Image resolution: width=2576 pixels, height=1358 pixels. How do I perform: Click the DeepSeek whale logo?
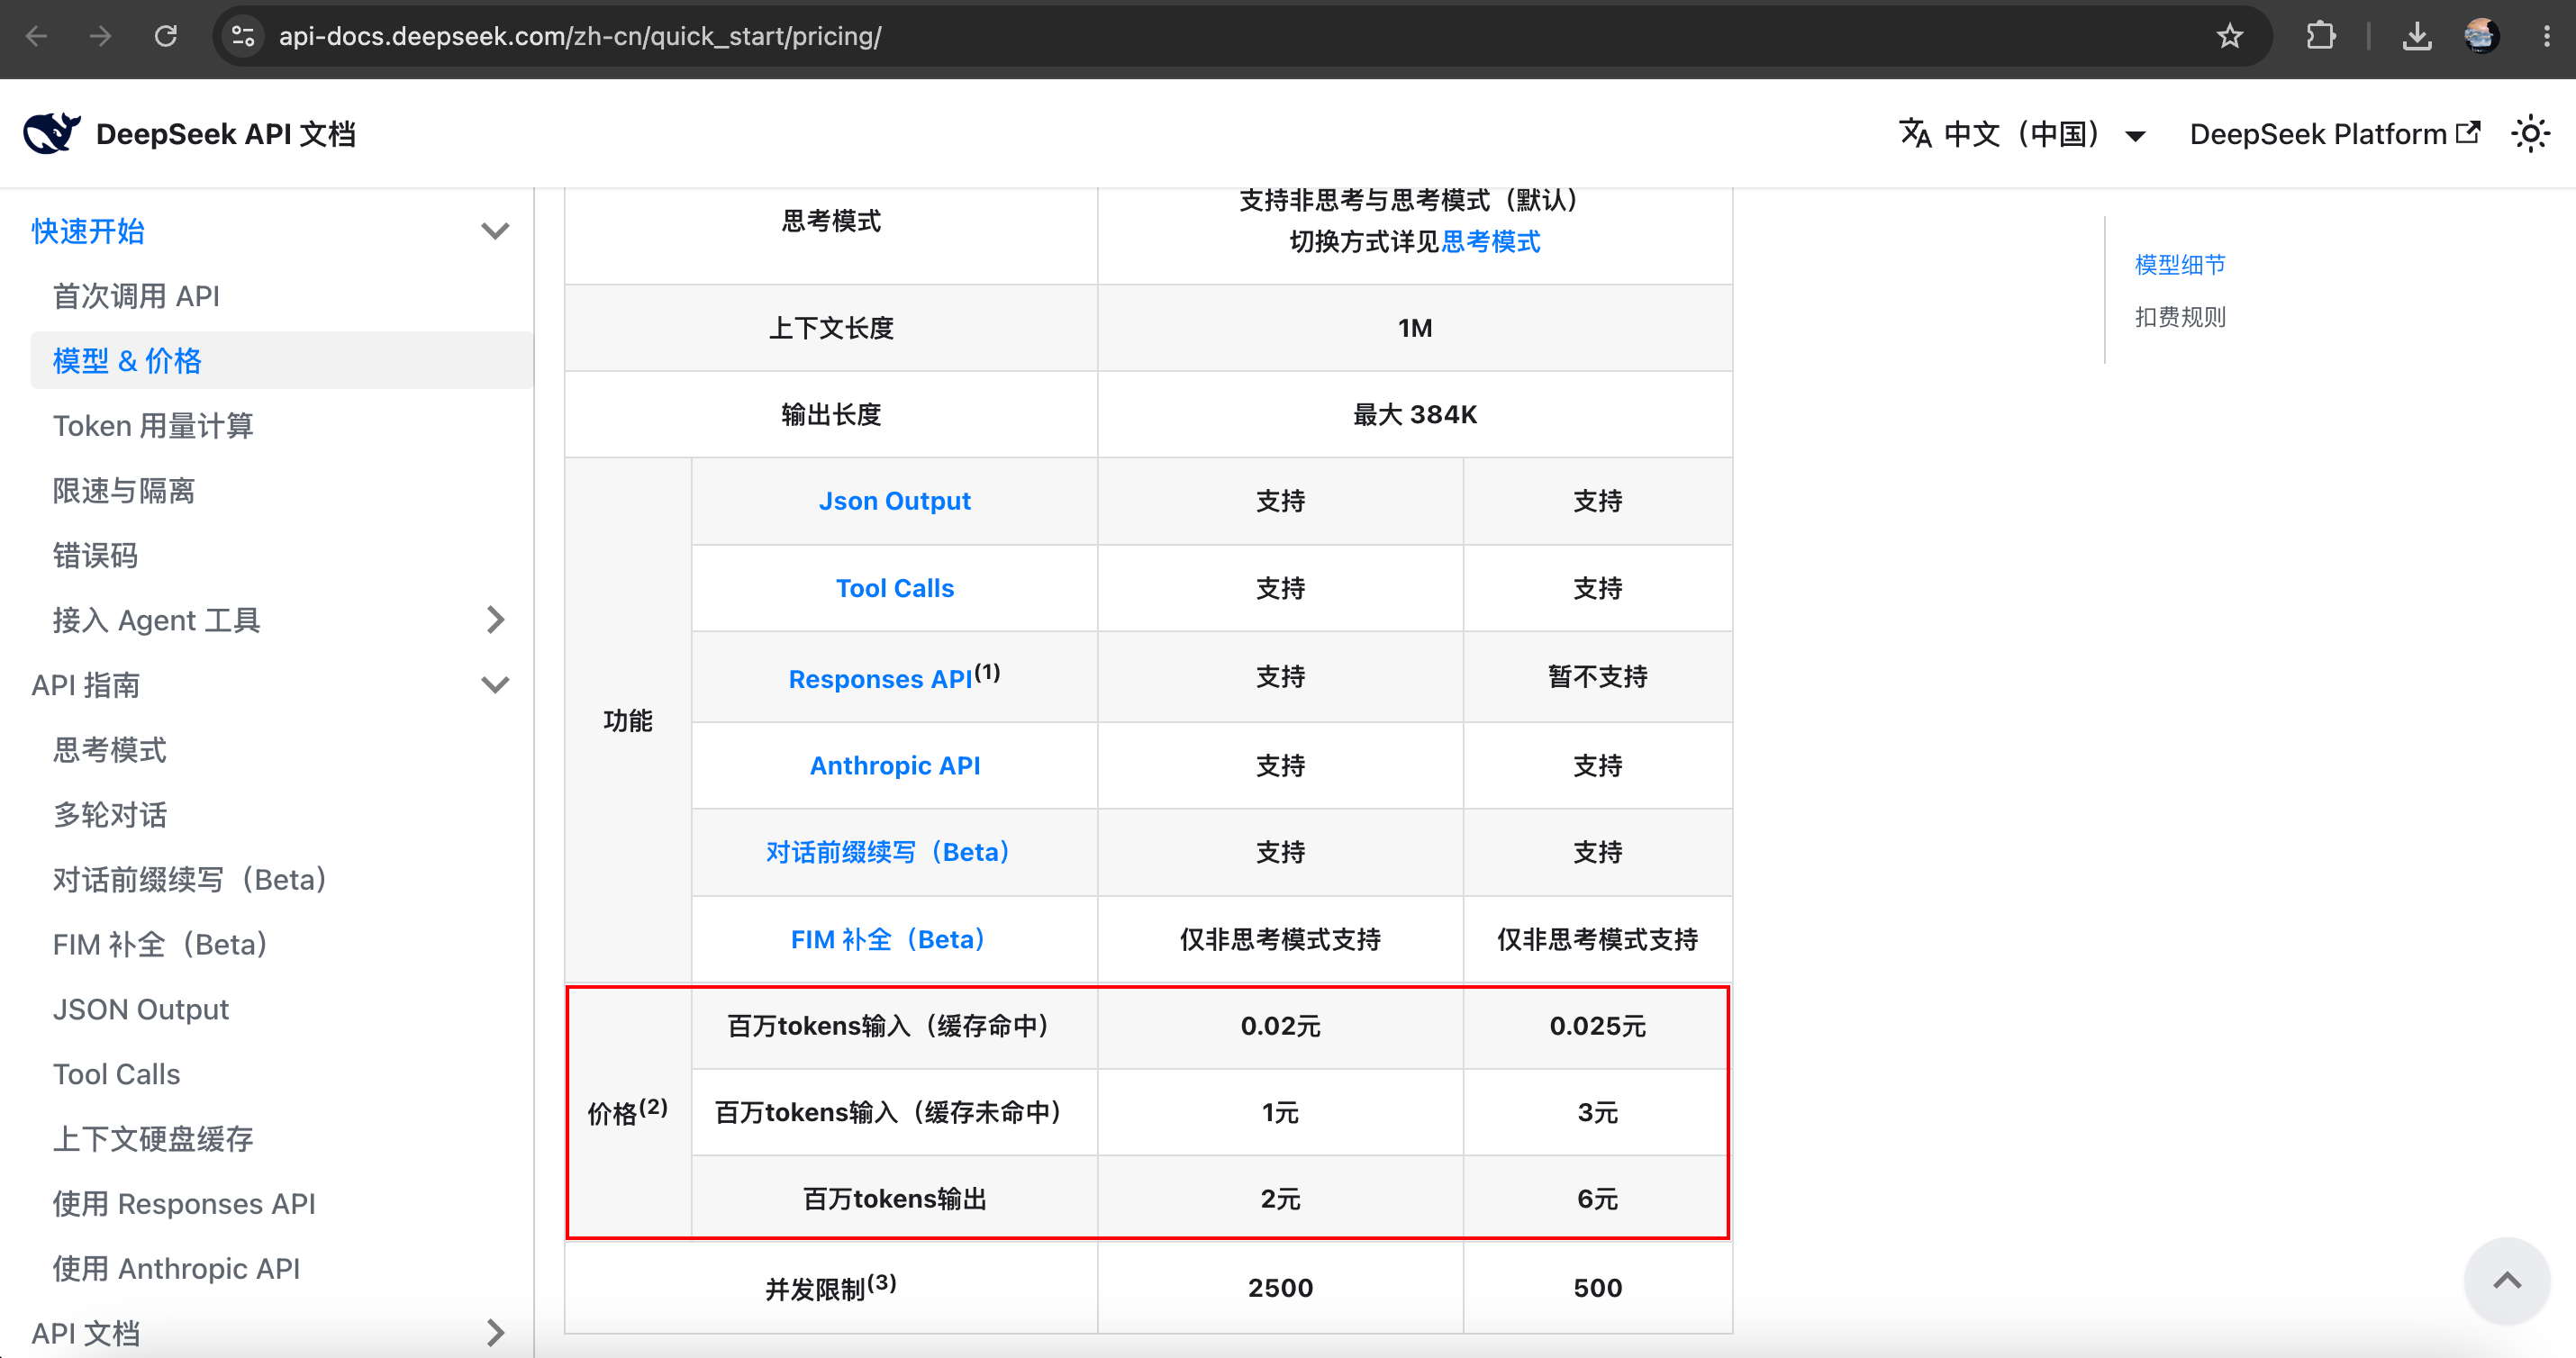tap(51, 133)
